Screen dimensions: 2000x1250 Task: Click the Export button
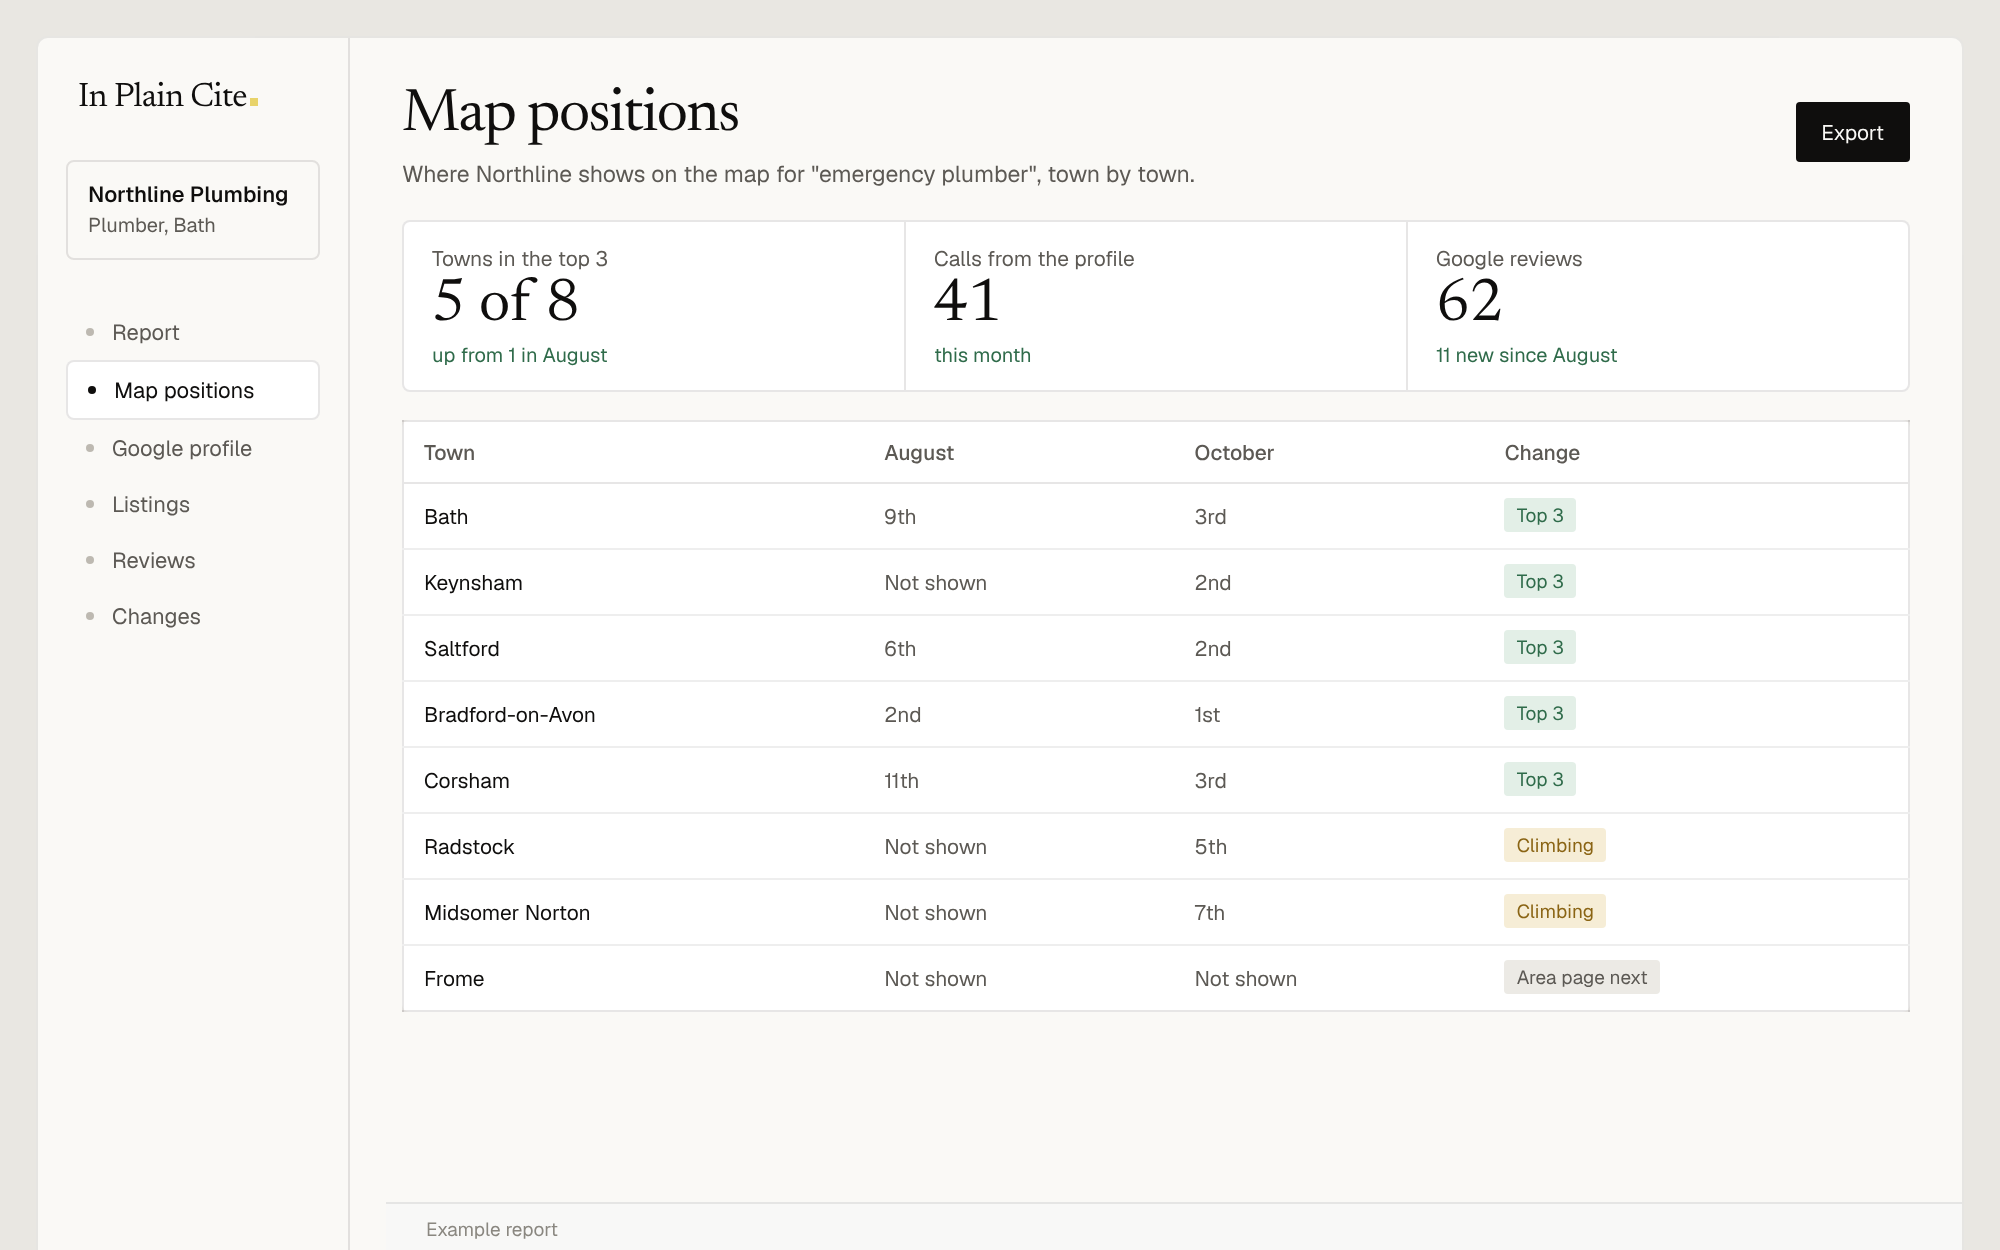click(x=1852, y=132)
